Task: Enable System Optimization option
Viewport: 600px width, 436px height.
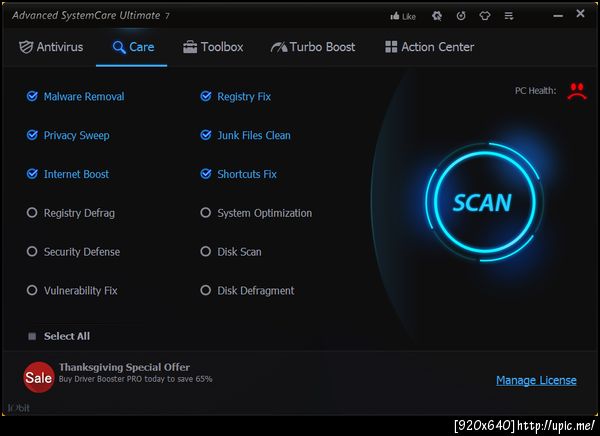Action: 206,212
